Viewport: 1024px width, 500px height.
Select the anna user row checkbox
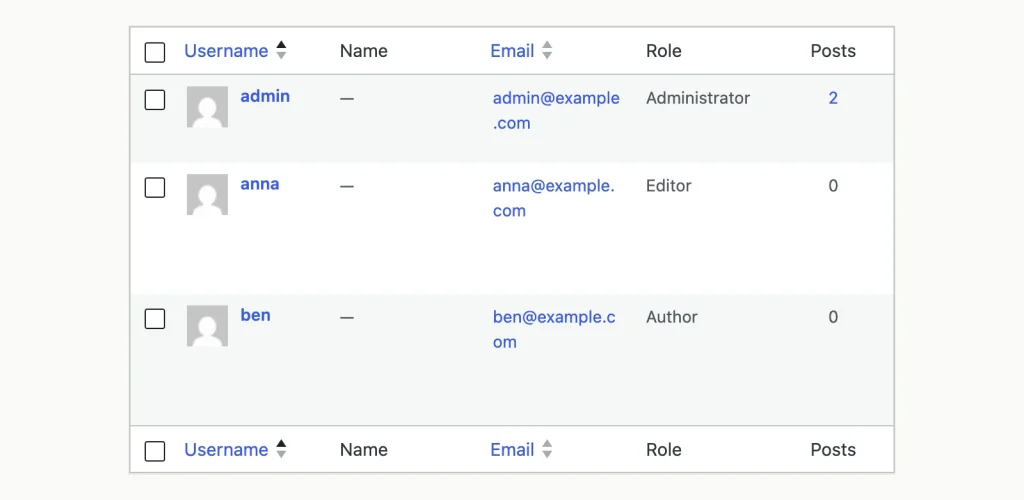coord(155,187)
